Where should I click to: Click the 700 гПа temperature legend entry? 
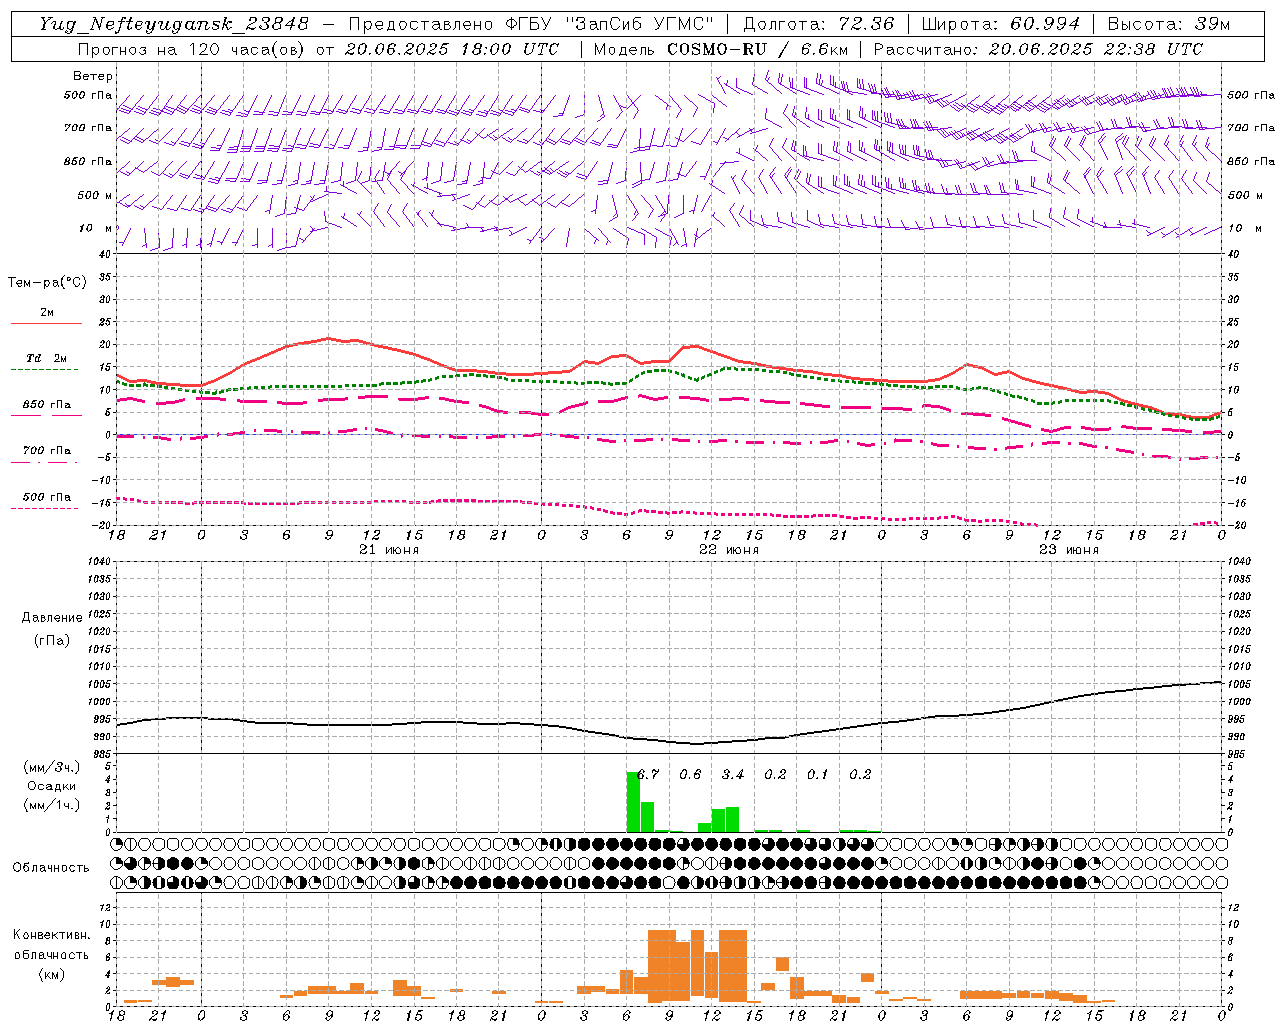coord(47,451)
